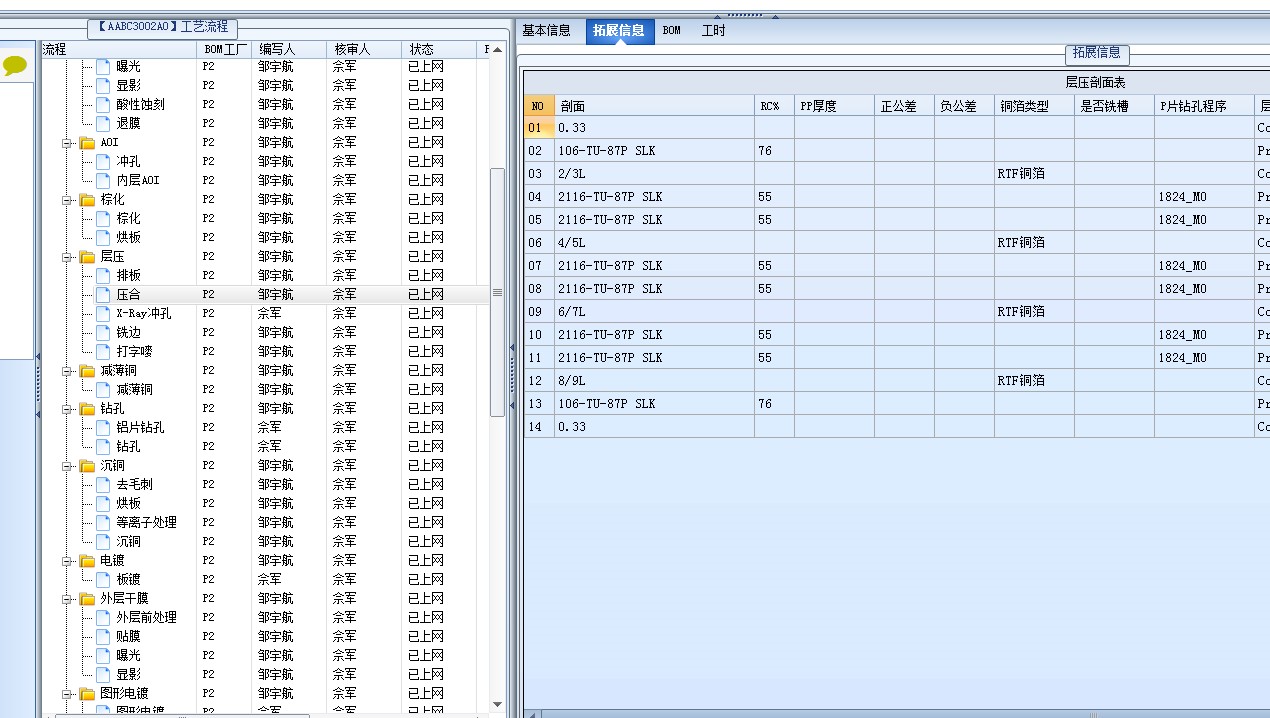This screenshot has width=1270, height=718.
Task: Select the 减薄铜 child step row
Action: 134,390
